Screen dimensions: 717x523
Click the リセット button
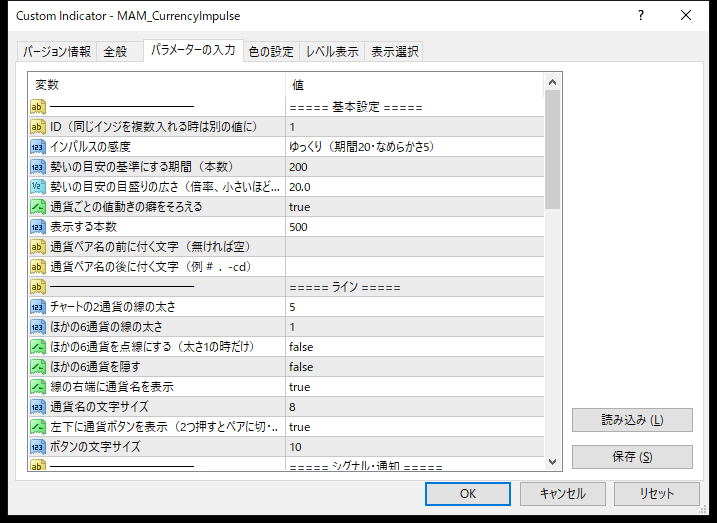tap(657, 494)
